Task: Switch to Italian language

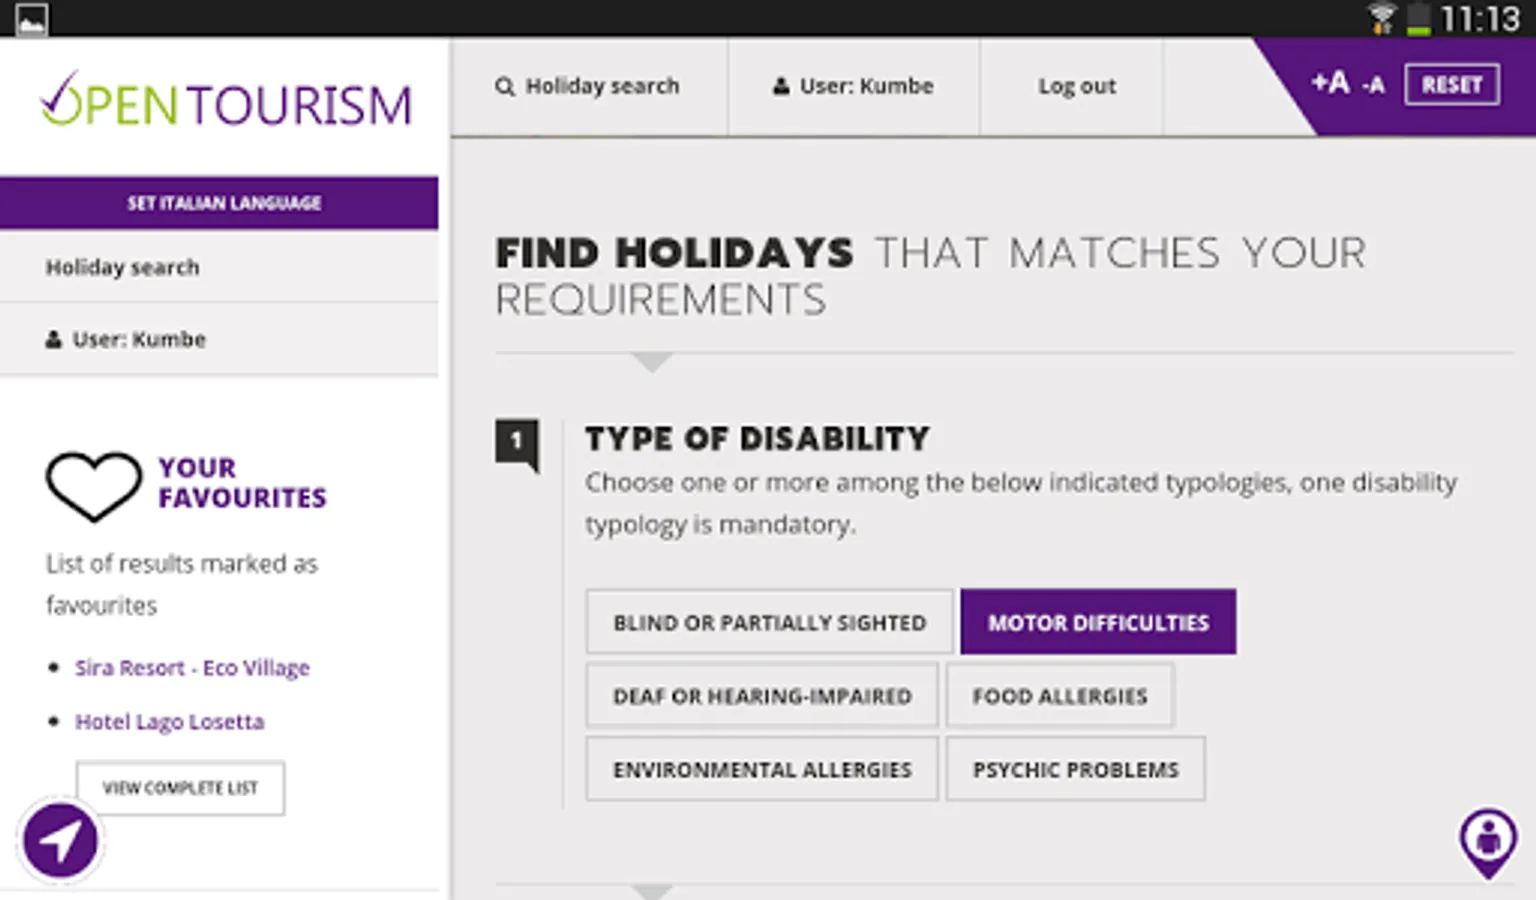Action: (x=222, y=203)
